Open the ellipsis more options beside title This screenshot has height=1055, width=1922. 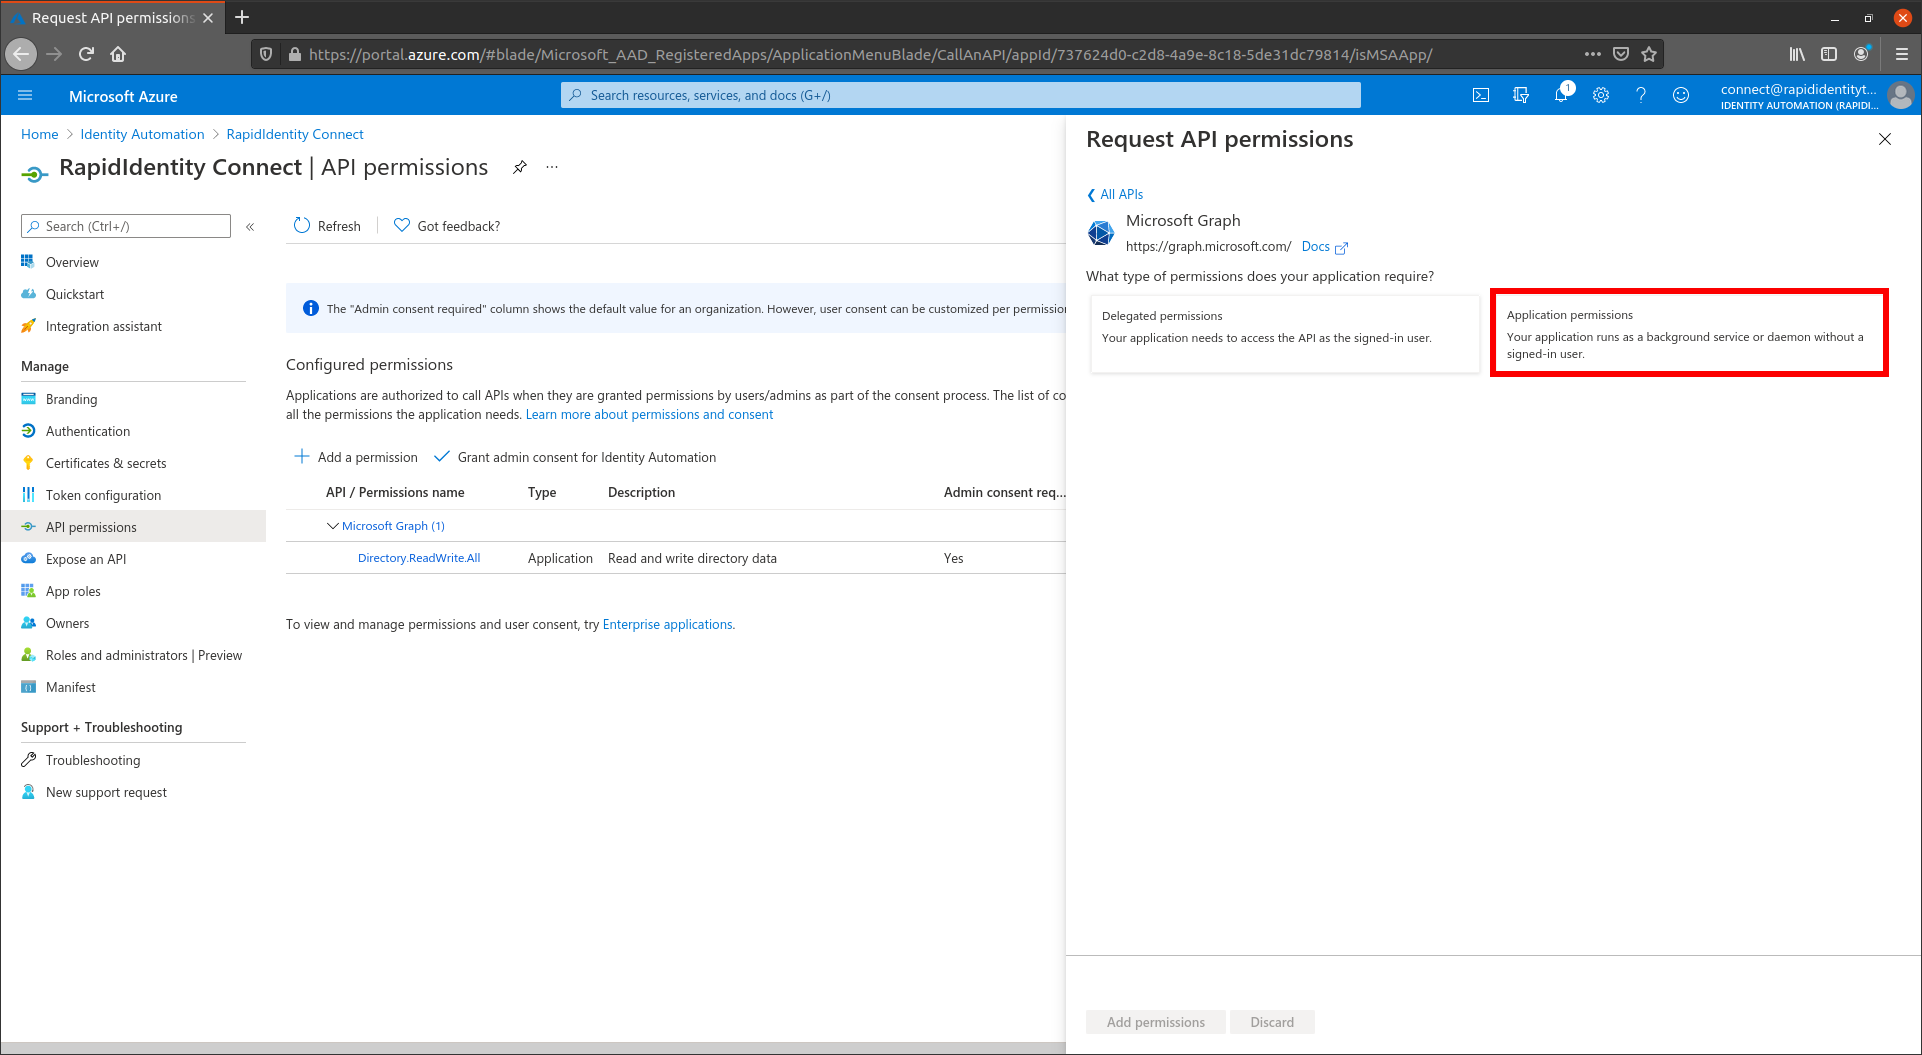point(552,167)
